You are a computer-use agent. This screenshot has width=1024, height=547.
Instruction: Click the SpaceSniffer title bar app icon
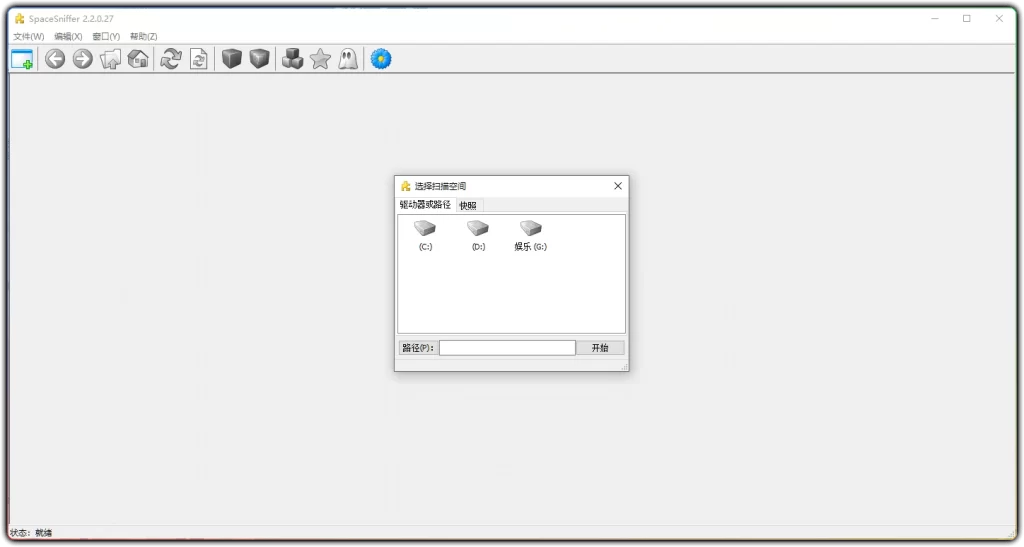coord(20,19)
